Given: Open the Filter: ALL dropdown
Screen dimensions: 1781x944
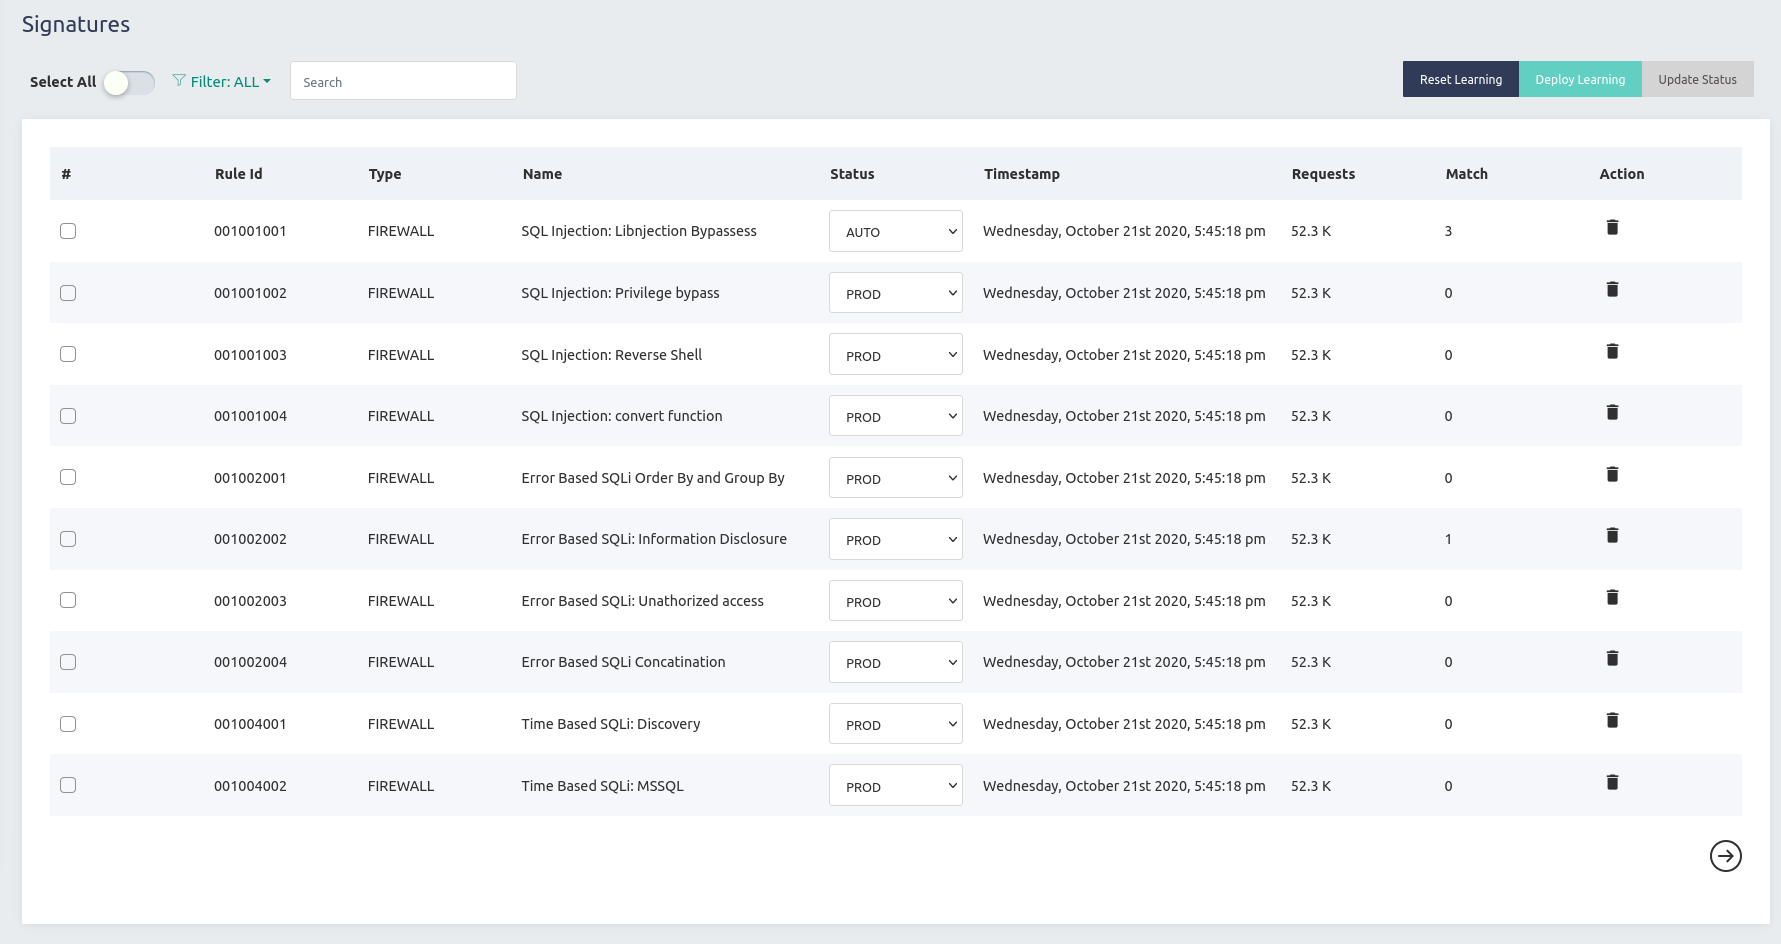Looking at the screenshot, I should [x=222, y=81].
